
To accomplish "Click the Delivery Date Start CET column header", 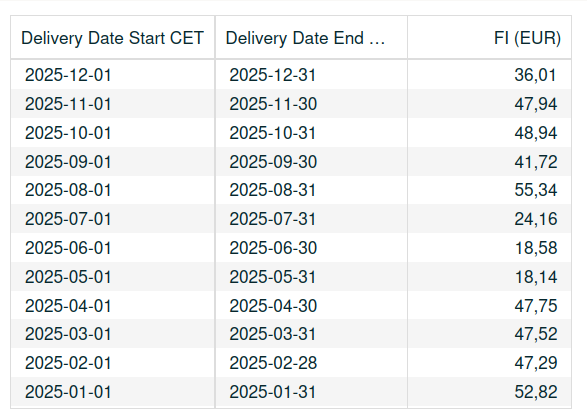I will 112,38.
